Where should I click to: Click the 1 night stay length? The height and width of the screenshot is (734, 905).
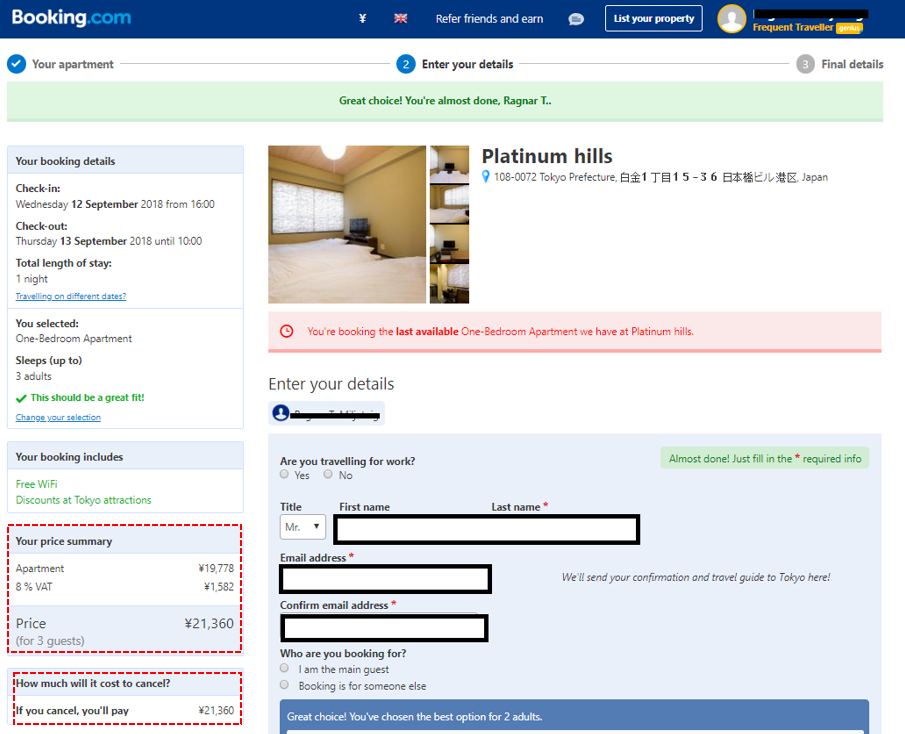tap(32, 279)
